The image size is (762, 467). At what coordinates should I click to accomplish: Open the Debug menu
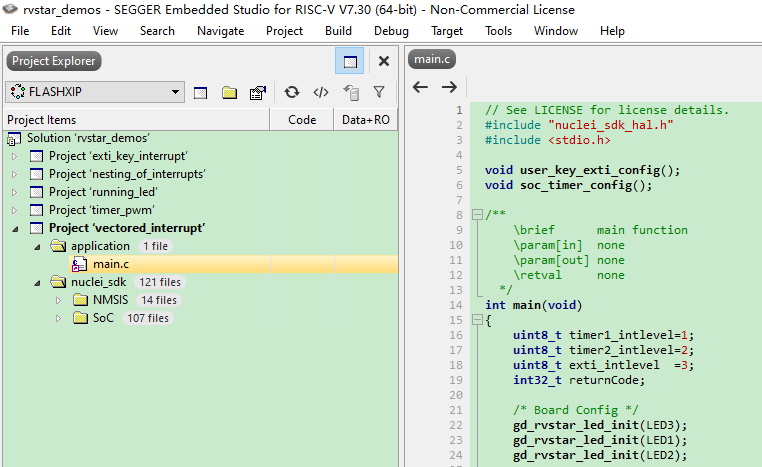[x=391, y=31]
